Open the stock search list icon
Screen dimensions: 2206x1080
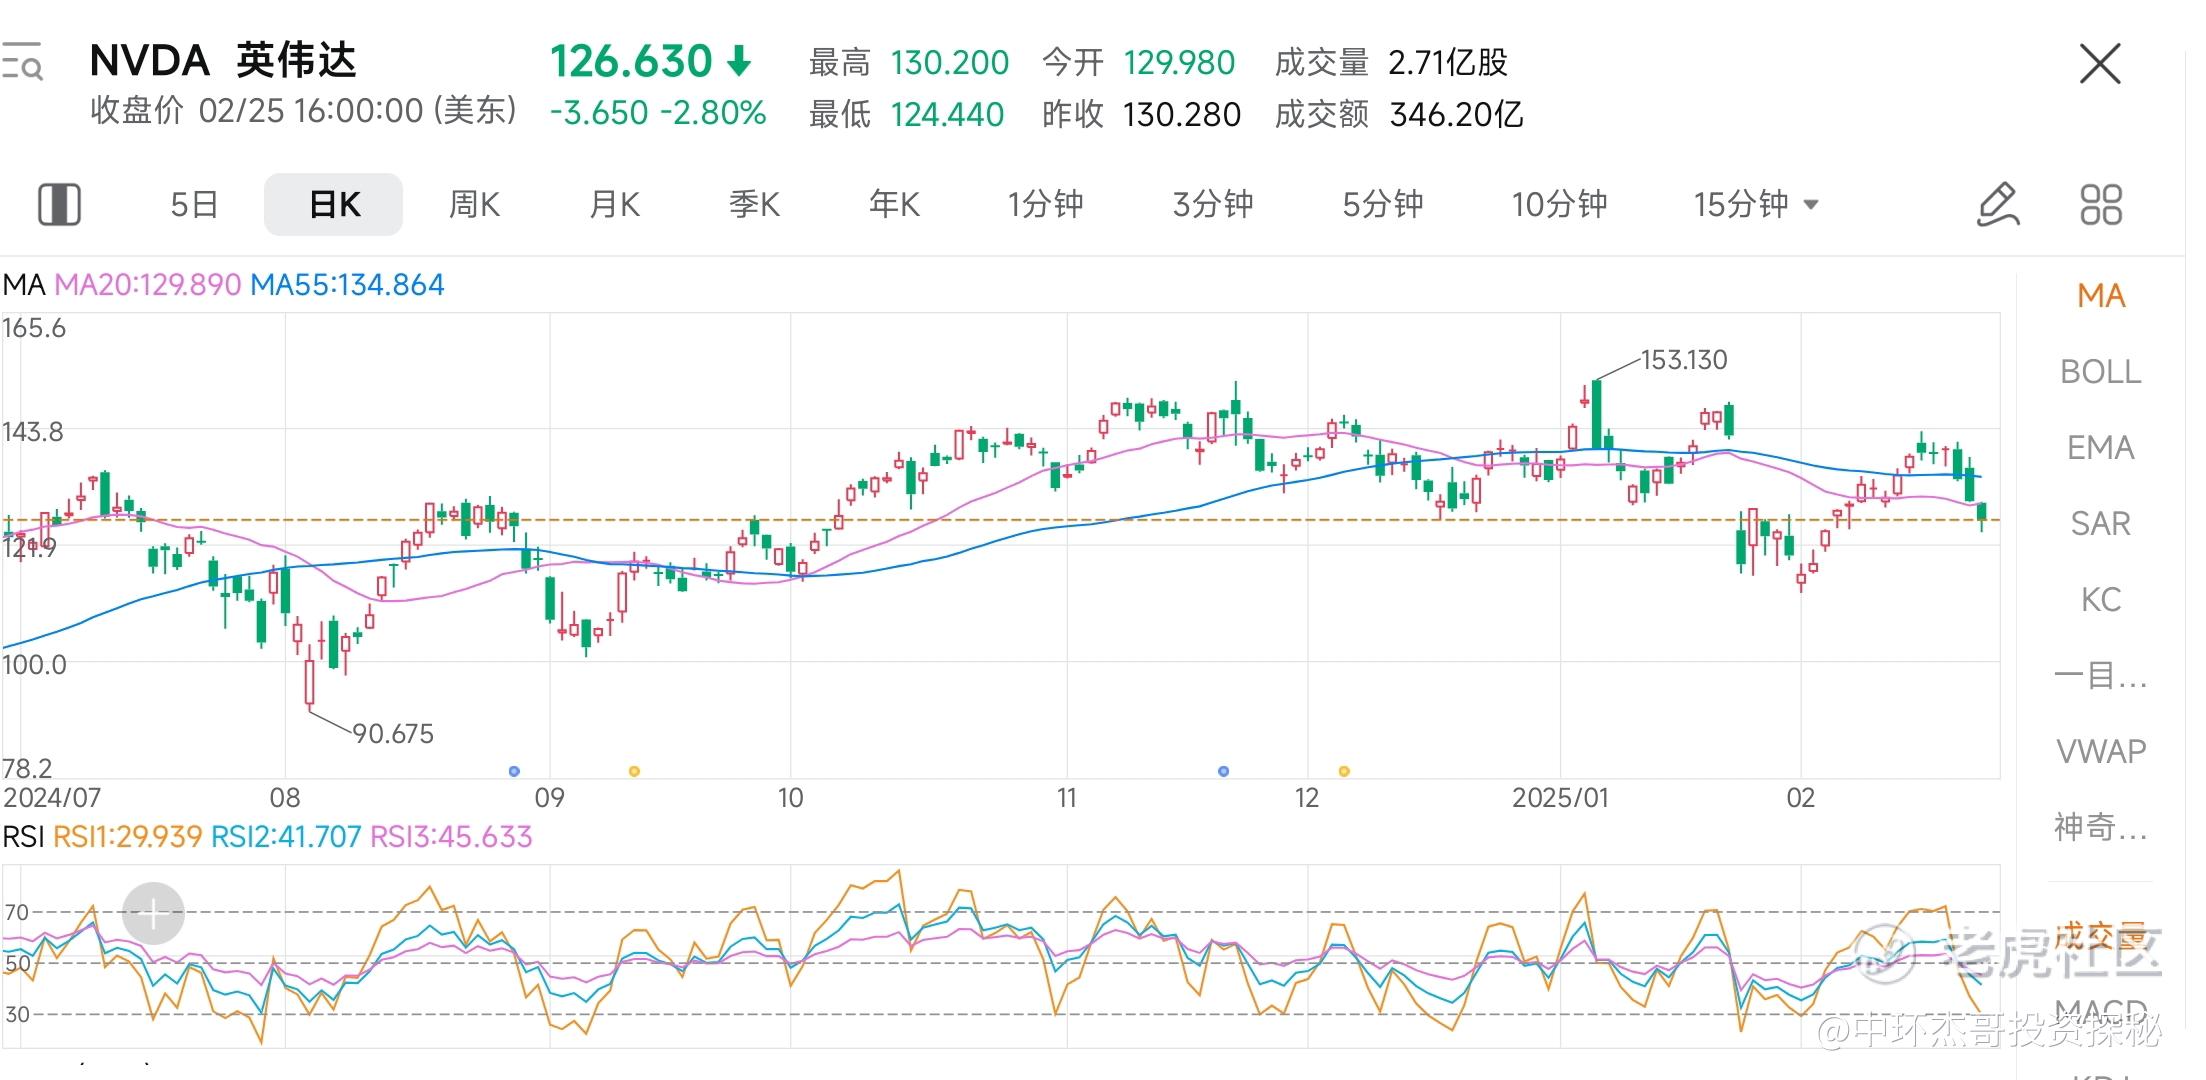click(22, 61)
